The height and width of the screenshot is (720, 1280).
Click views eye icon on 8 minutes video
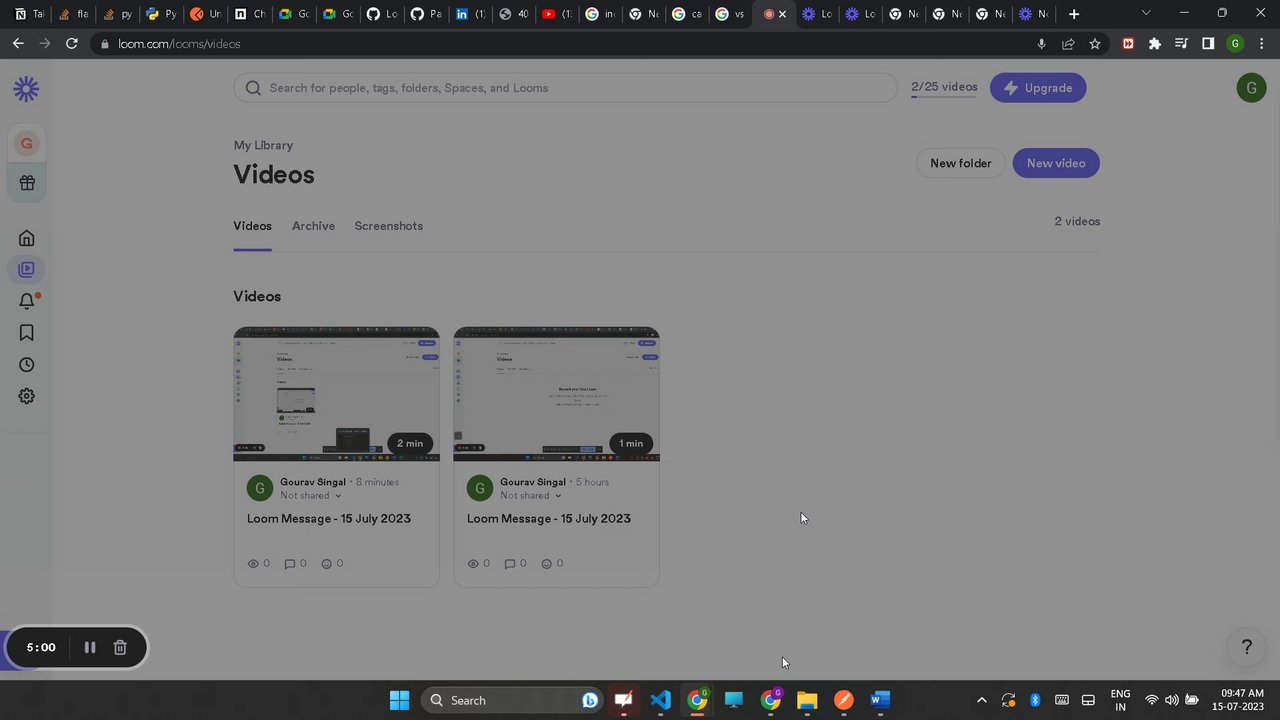point(252,563)
